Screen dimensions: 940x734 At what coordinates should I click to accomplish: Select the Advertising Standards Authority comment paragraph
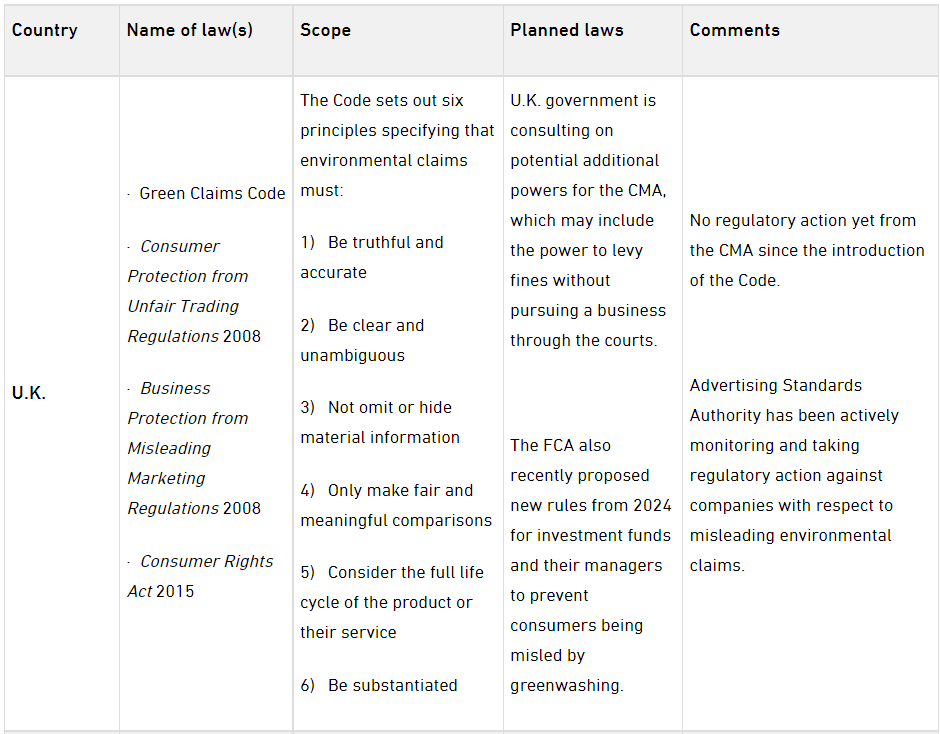click(794, 475)
